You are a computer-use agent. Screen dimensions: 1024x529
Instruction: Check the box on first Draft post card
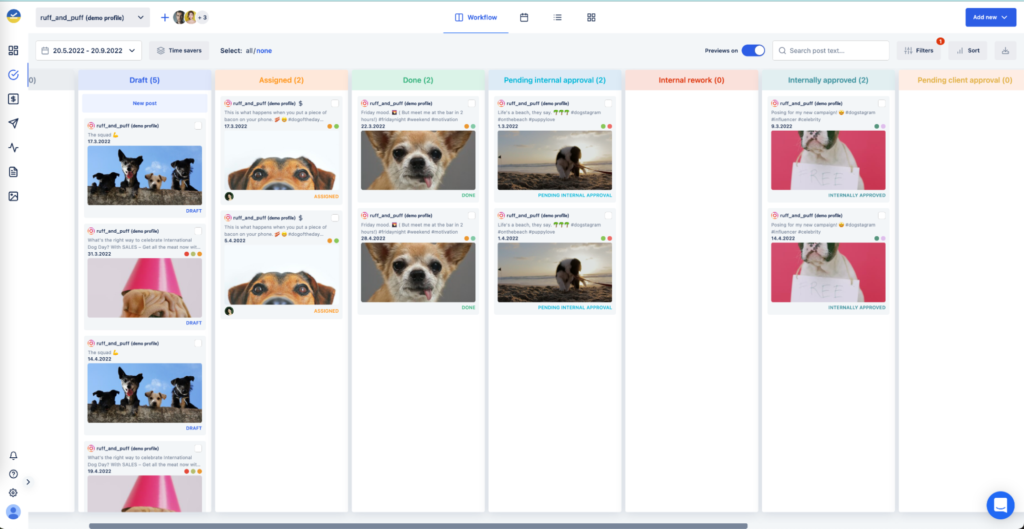(199, 125)
